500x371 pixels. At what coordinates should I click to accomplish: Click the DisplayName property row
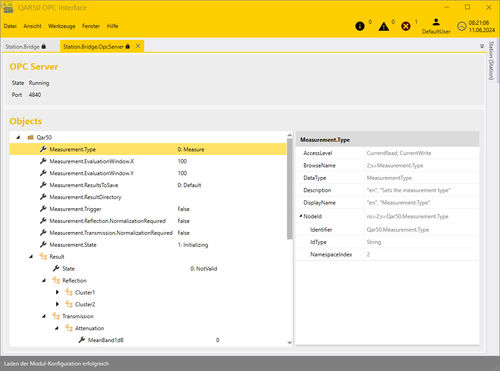click(x=388, y=202)
